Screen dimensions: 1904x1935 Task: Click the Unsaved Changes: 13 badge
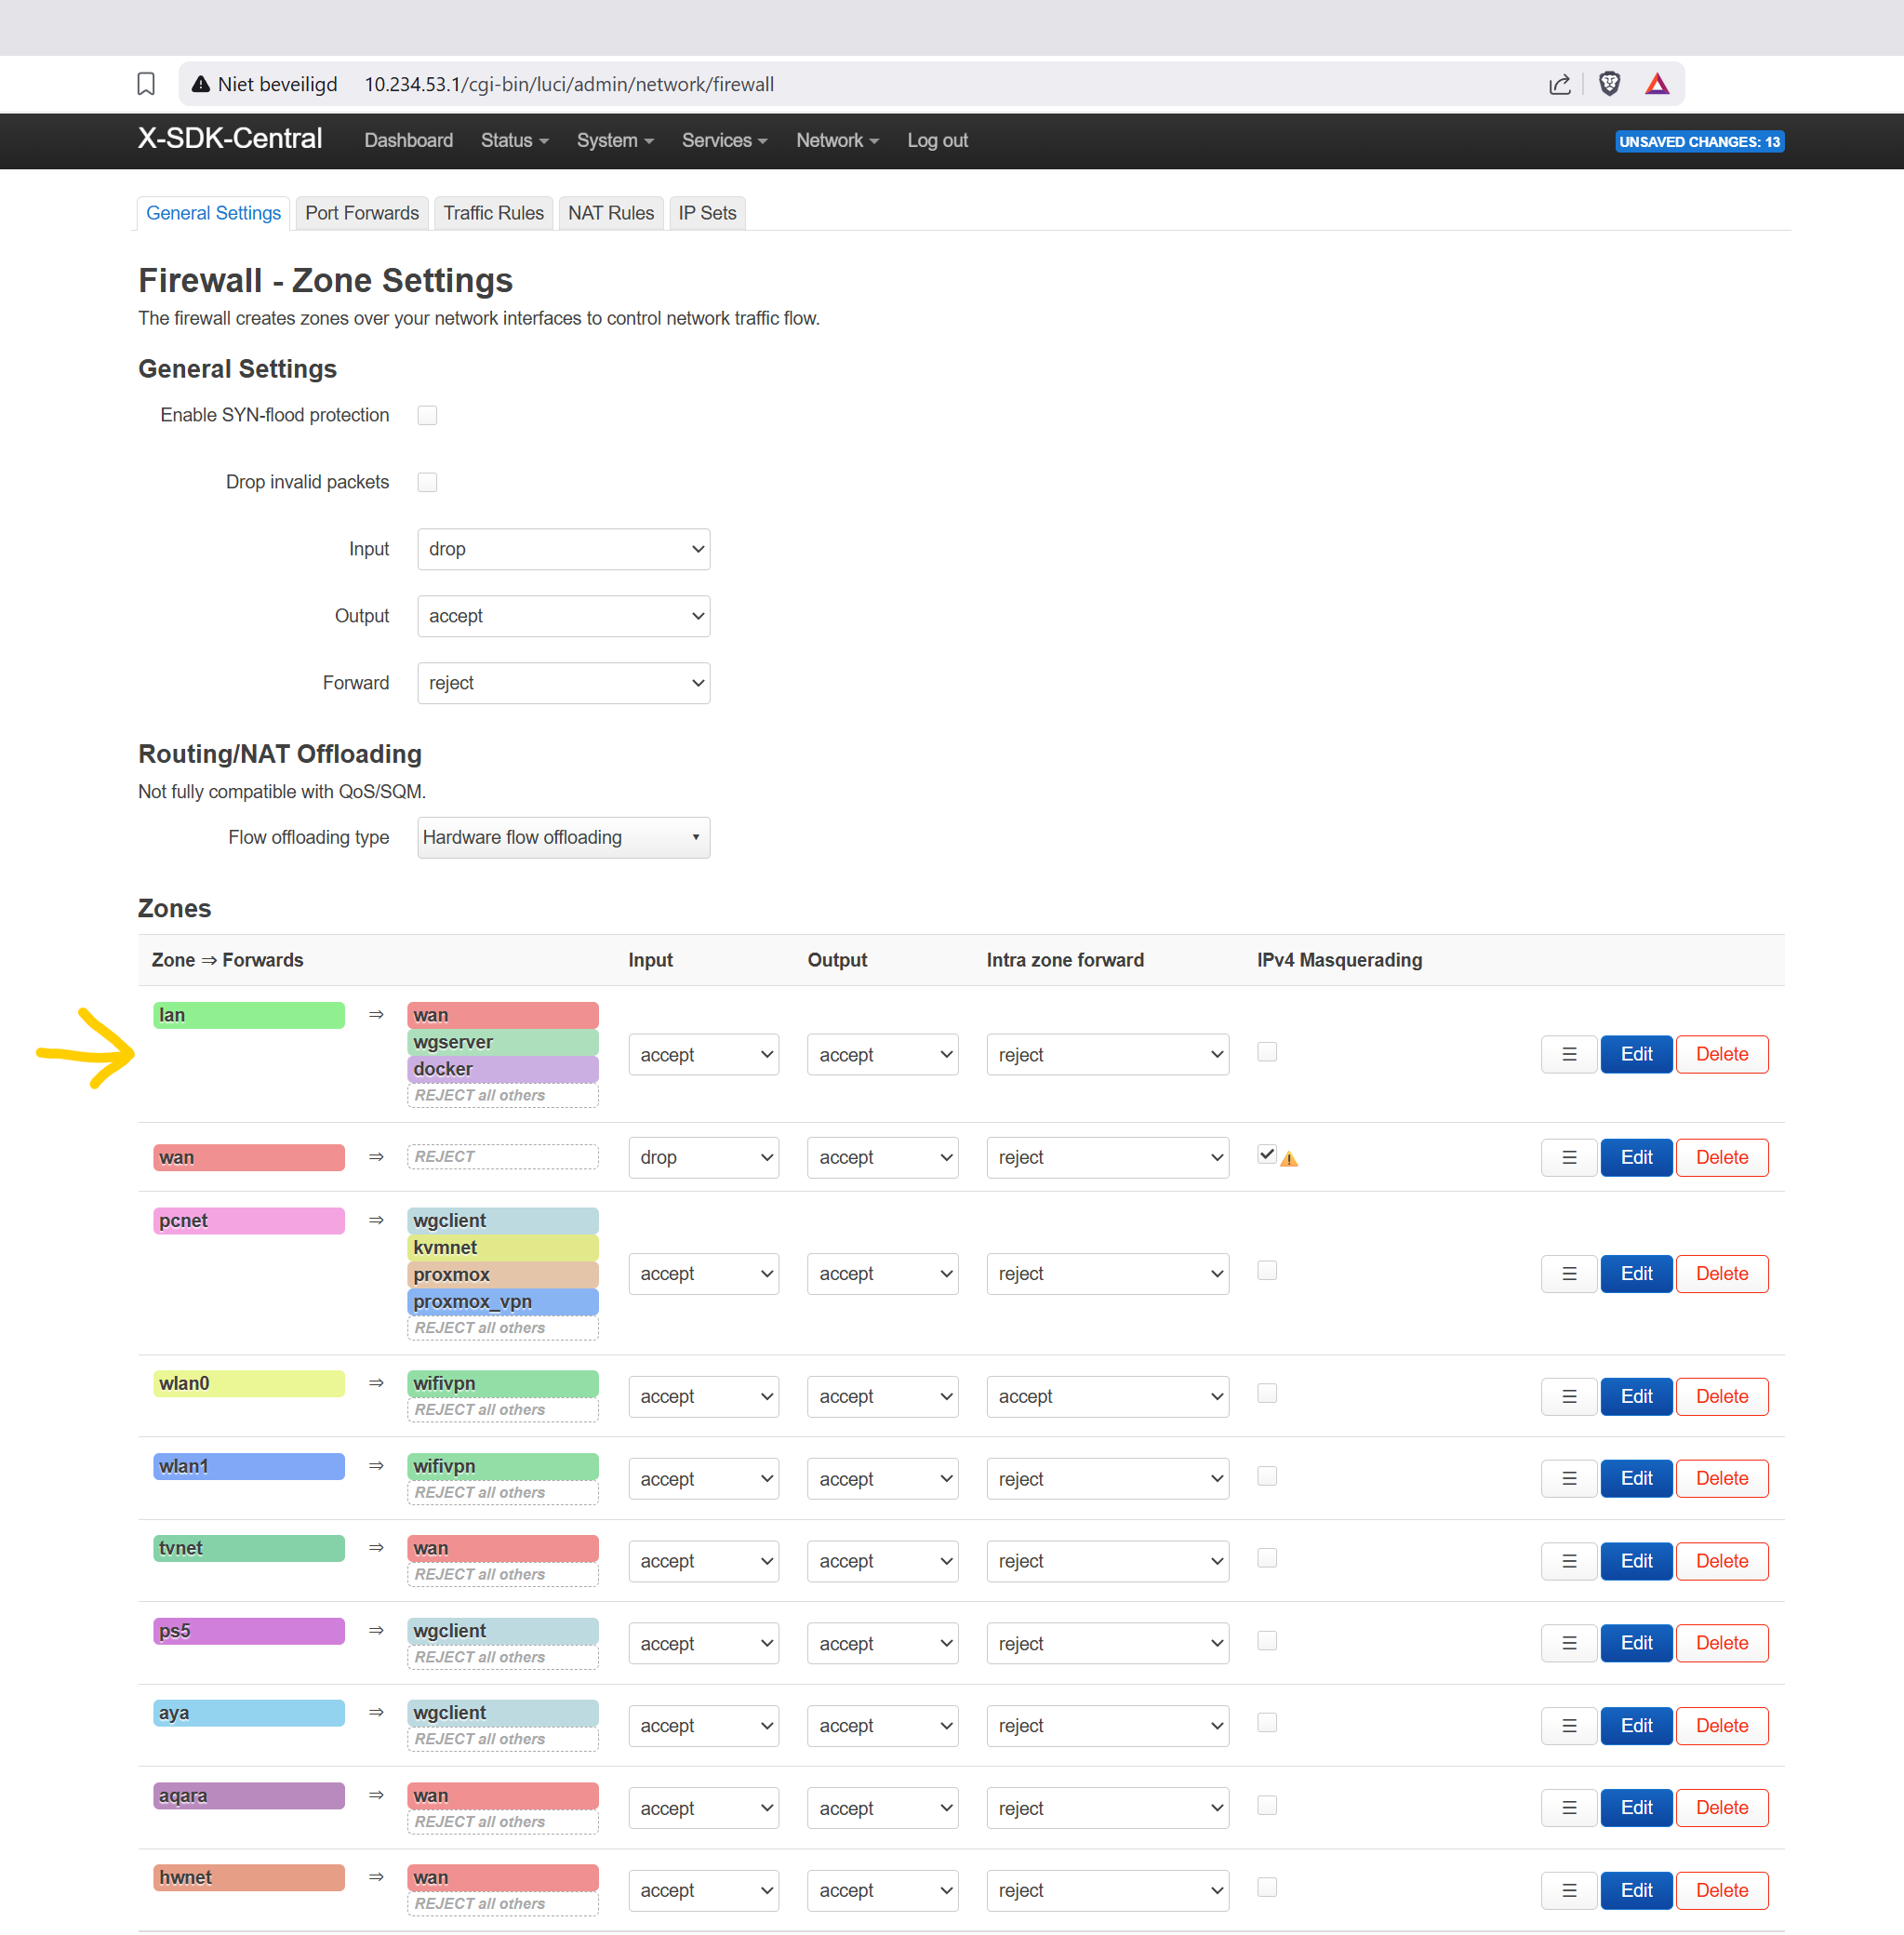tap(1698, 142)
